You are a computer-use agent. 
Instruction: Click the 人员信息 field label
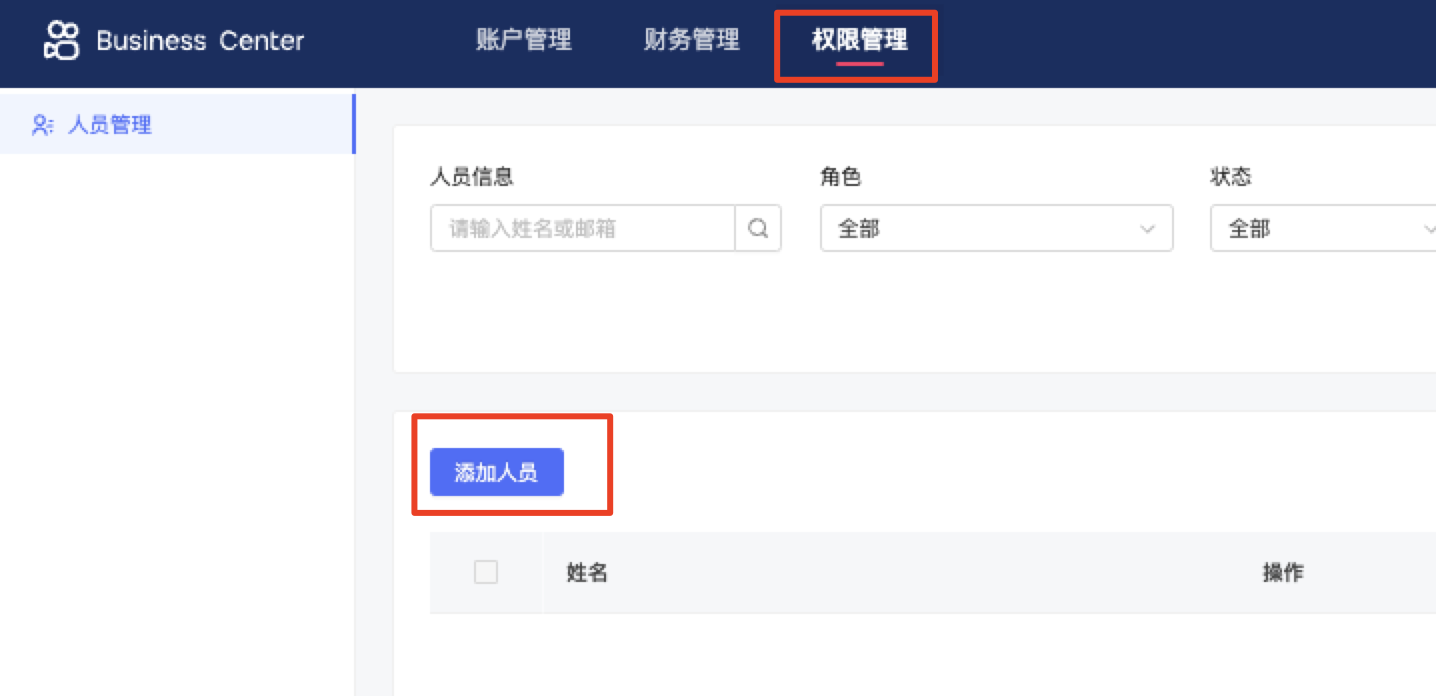[472, 177]
